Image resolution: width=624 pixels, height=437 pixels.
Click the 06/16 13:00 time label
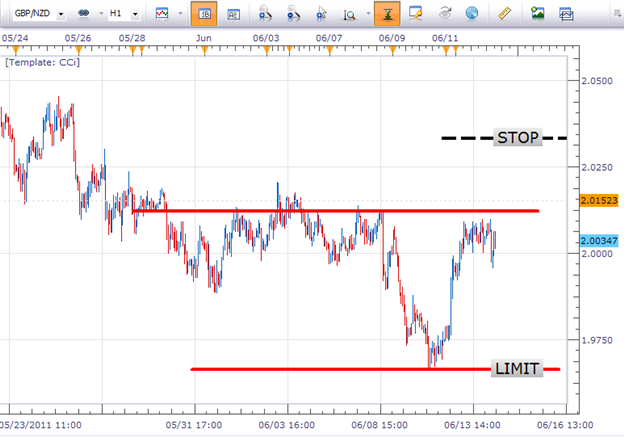(565, 425)
